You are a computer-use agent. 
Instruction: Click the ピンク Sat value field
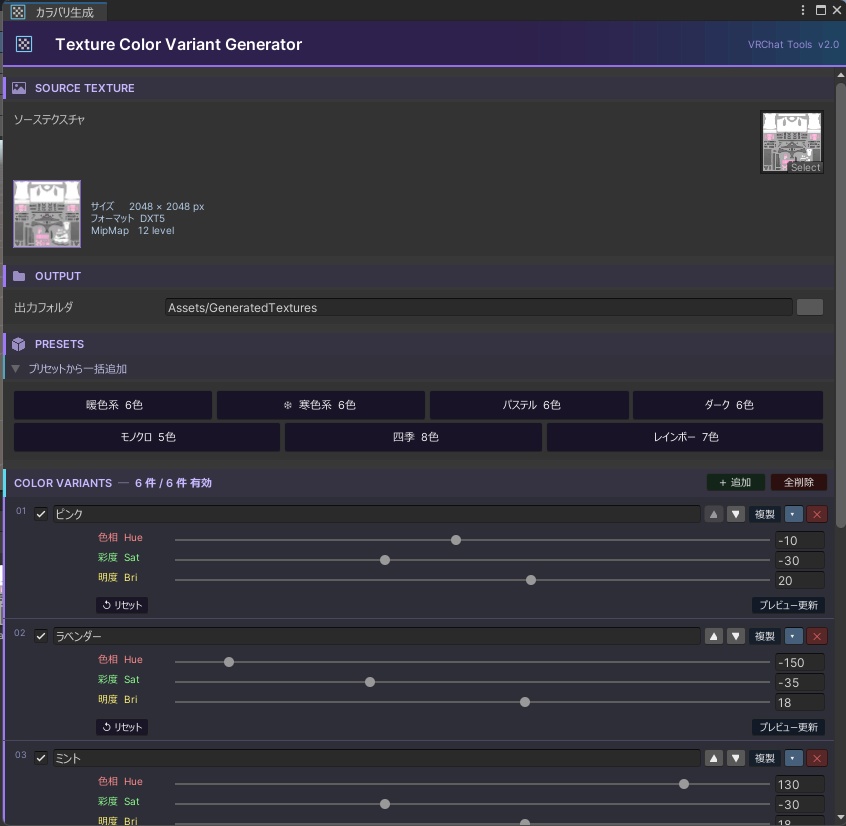[x=800, y=561]
